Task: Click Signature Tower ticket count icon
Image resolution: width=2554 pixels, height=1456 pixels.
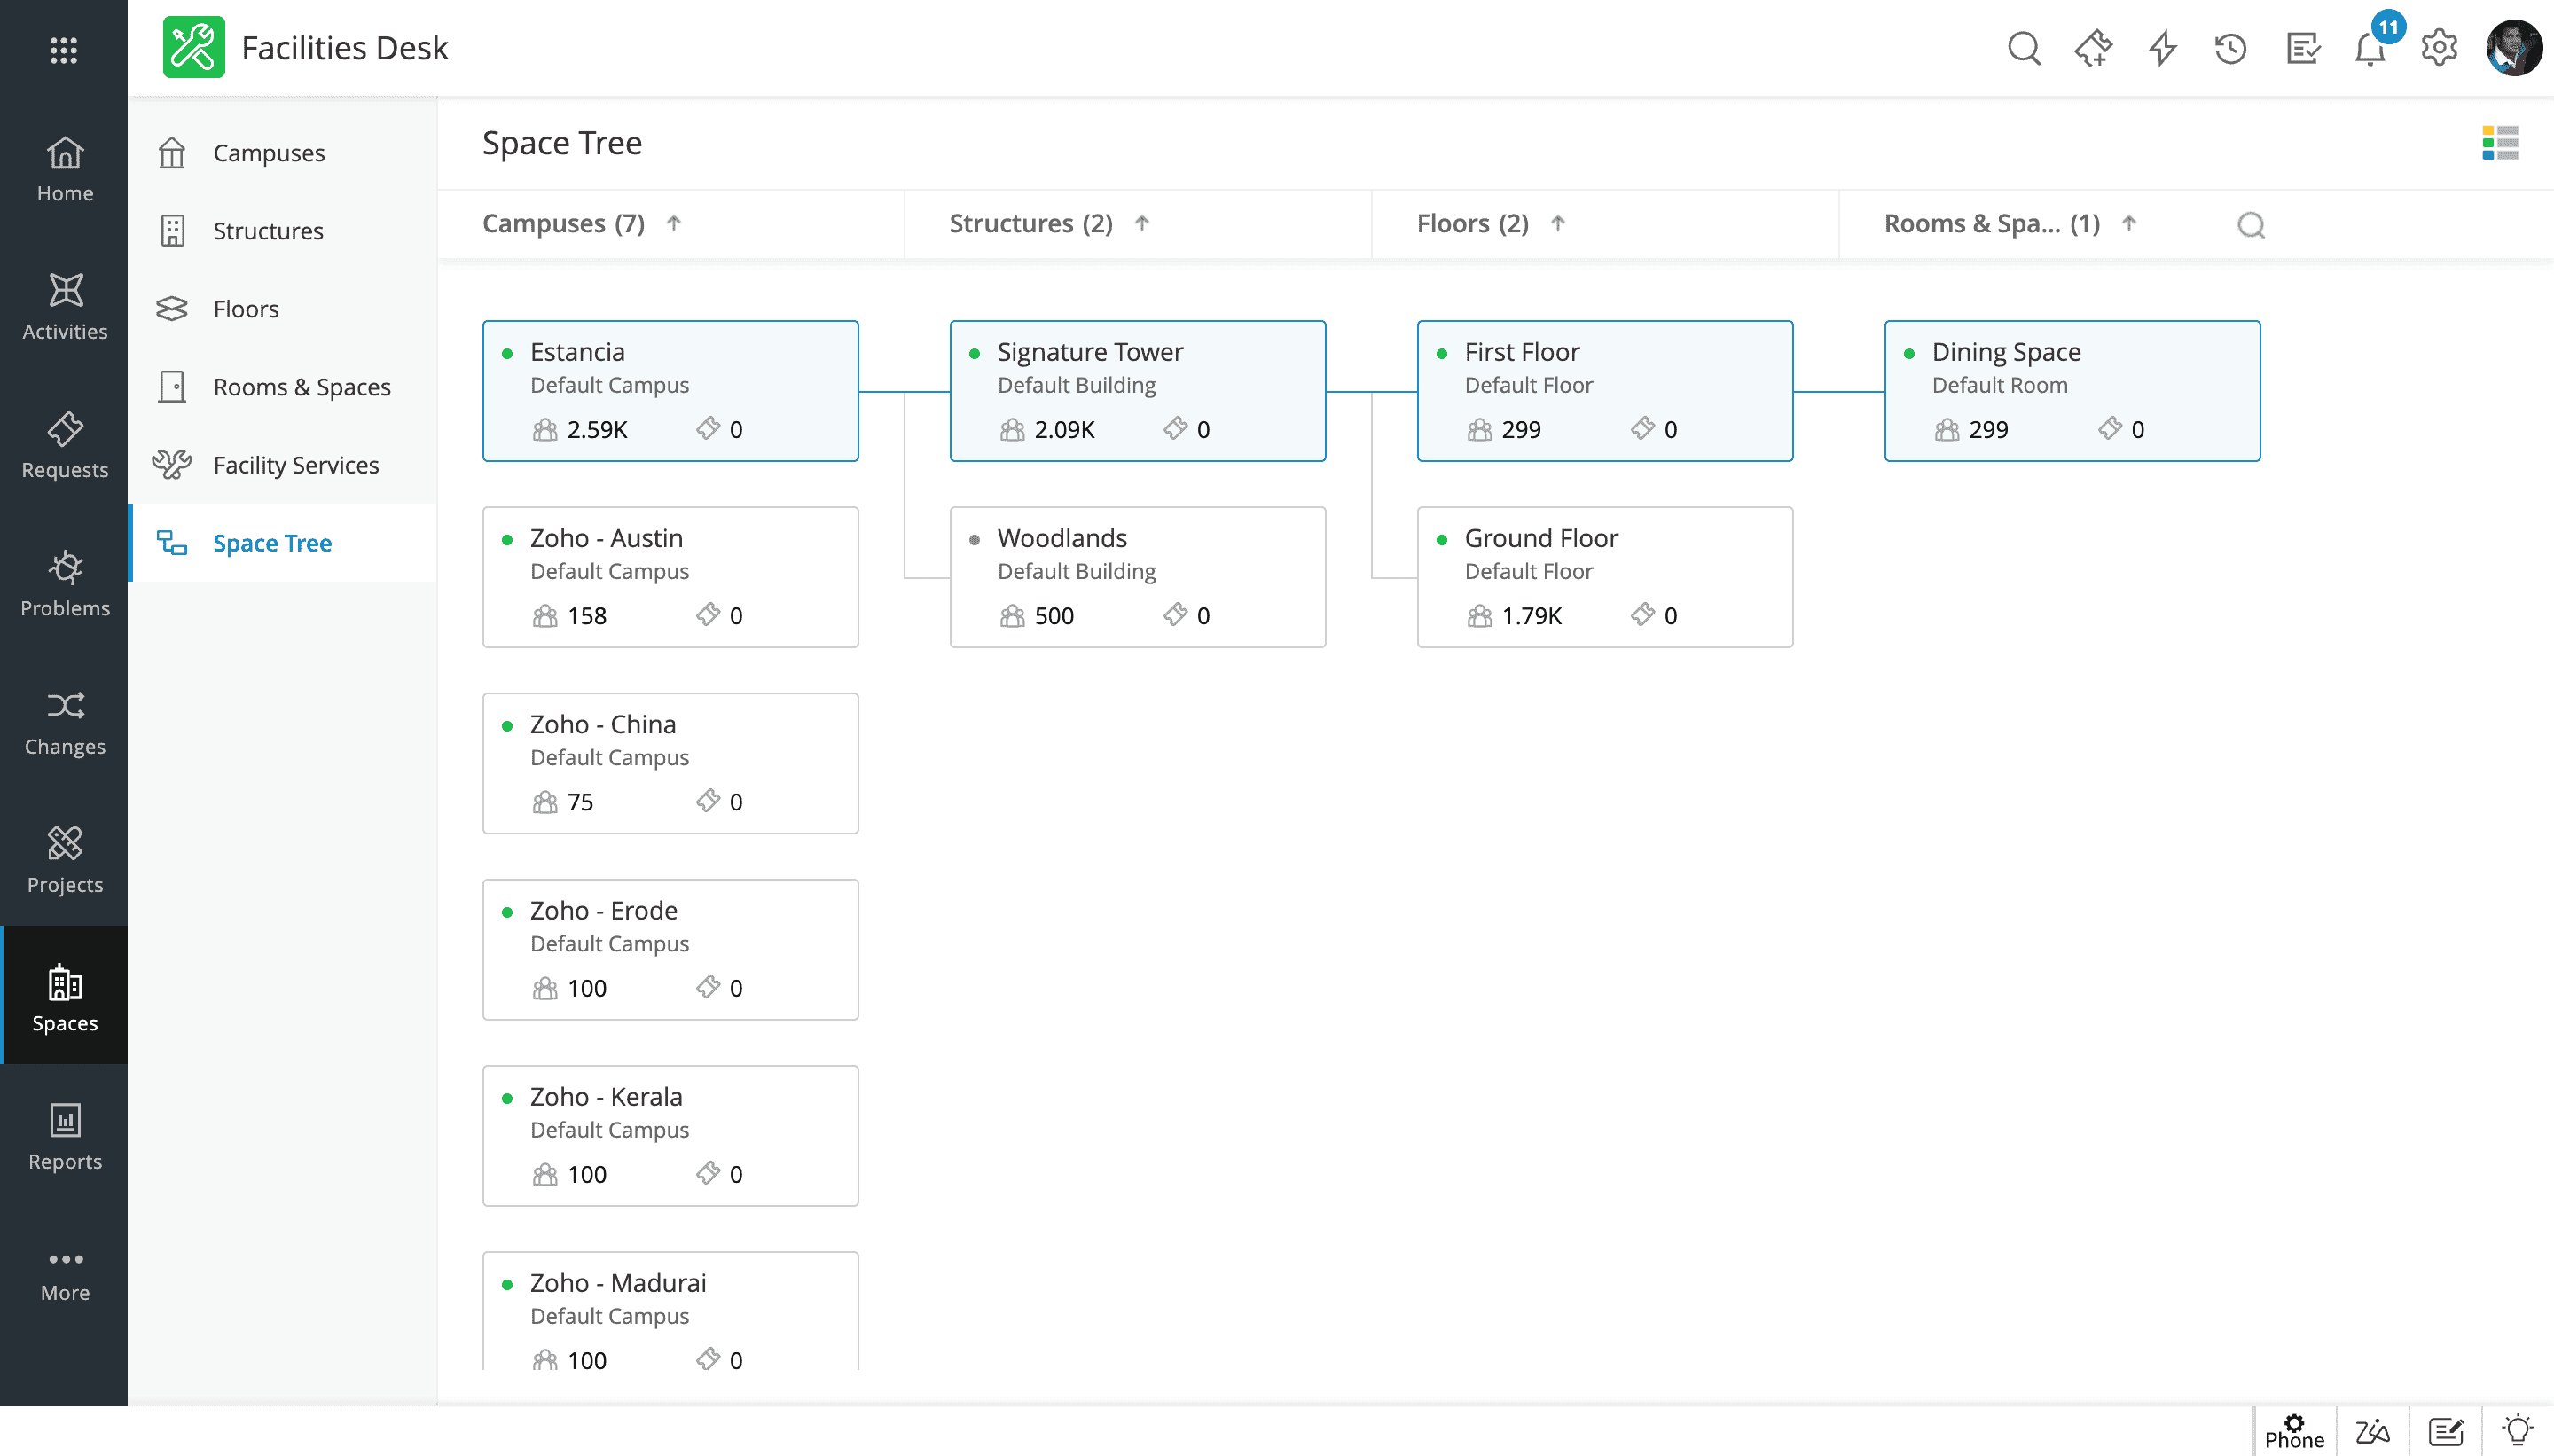Action: pos(1176,429)
